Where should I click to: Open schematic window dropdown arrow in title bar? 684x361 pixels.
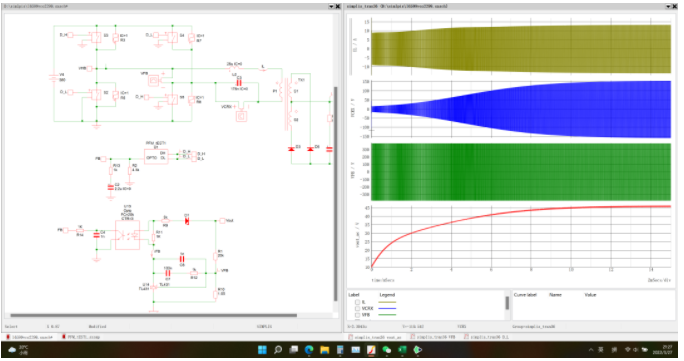coord(331,7)
